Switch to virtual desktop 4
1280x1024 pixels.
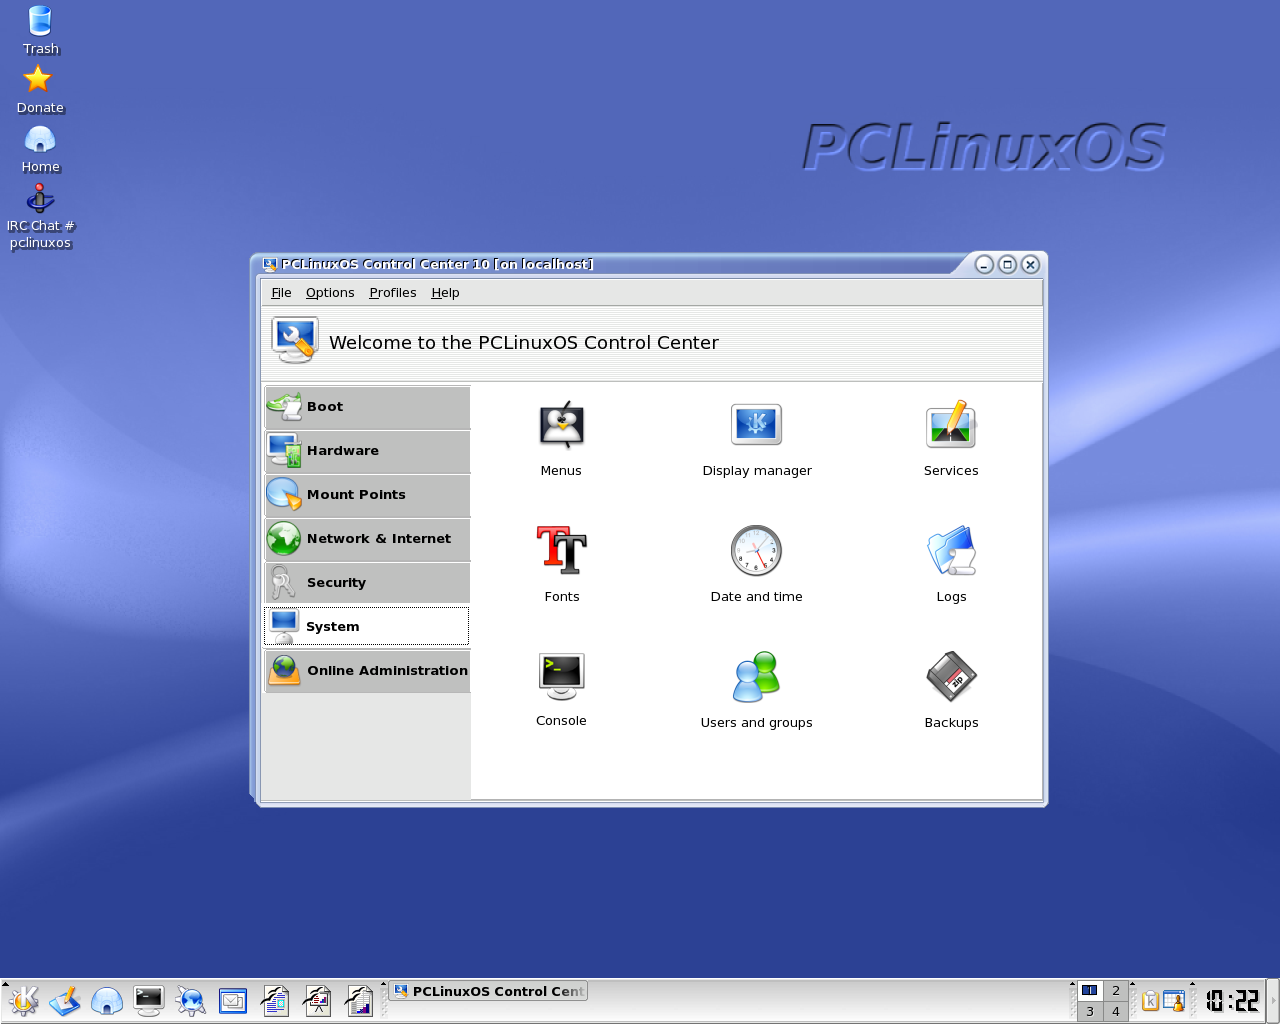1116,1011
